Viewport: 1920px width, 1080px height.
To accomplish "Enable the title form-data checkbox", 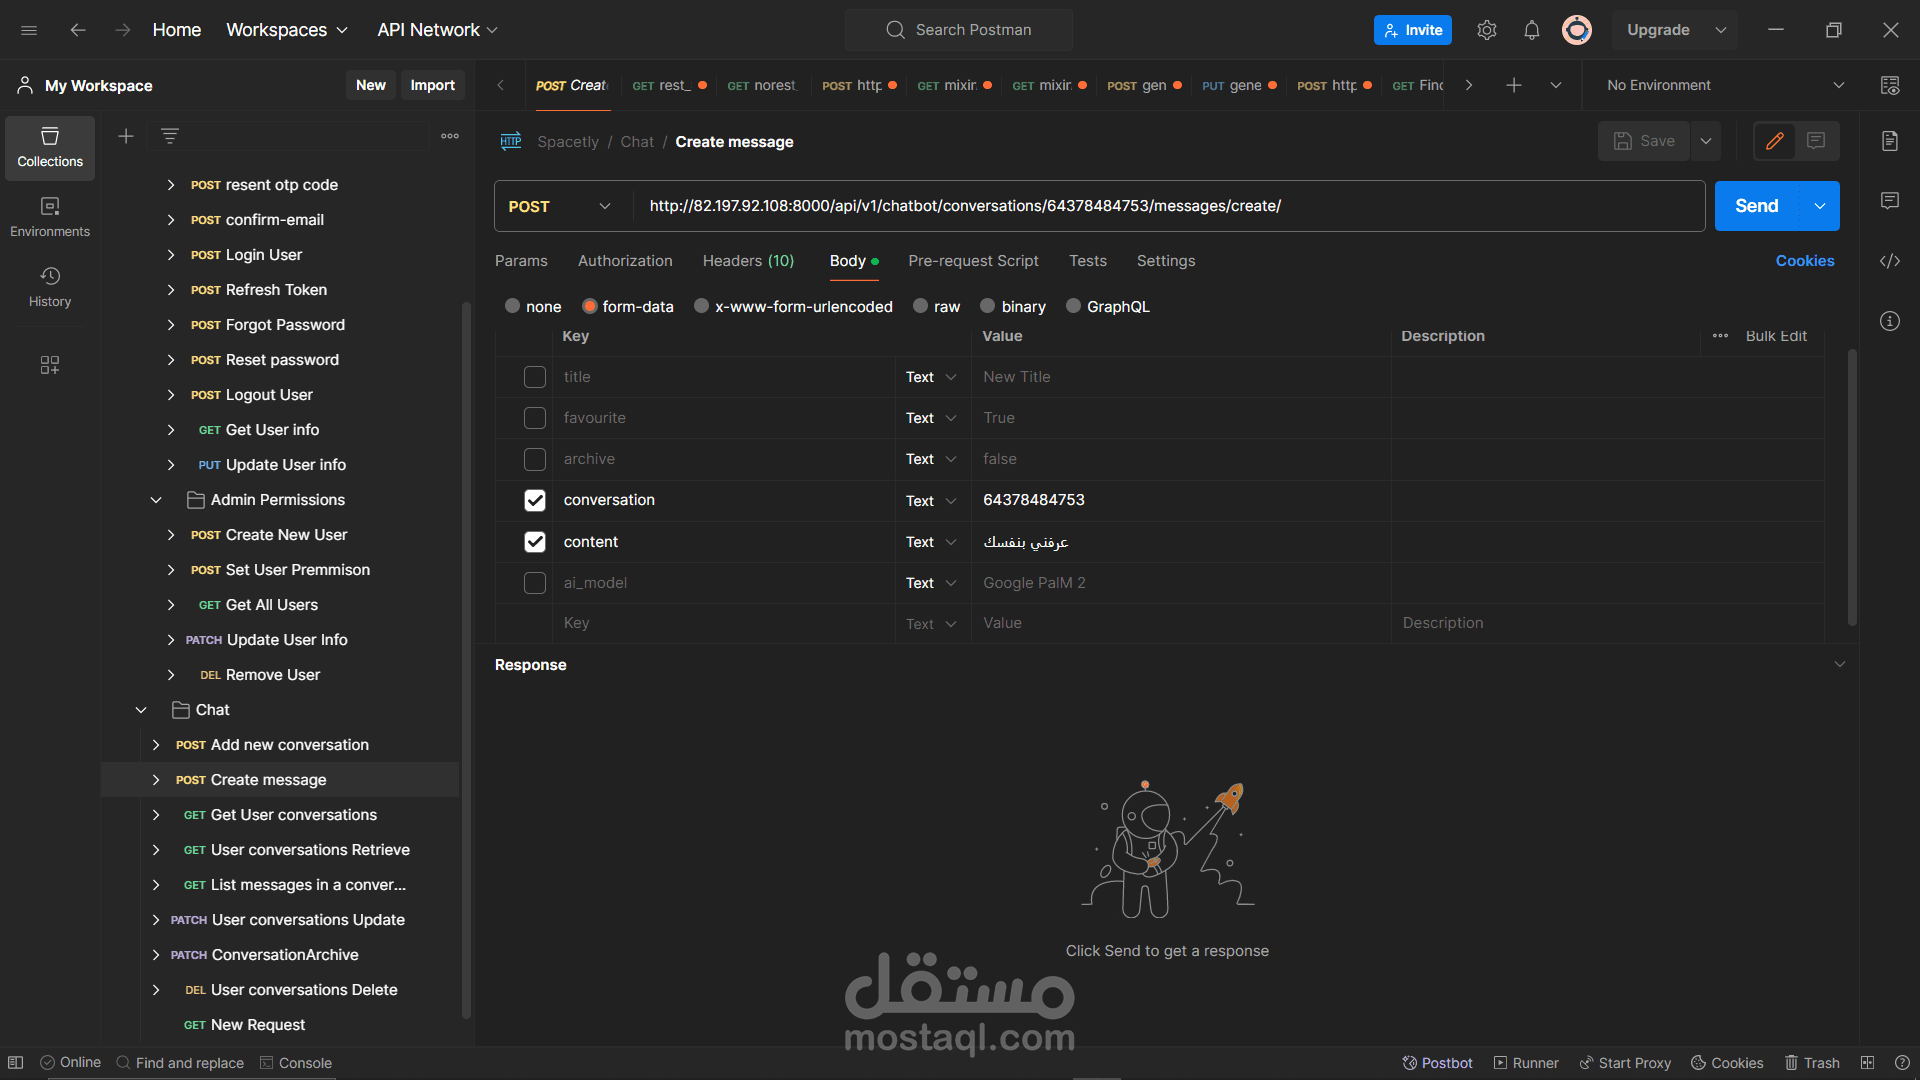I will (x=535, y=377).
